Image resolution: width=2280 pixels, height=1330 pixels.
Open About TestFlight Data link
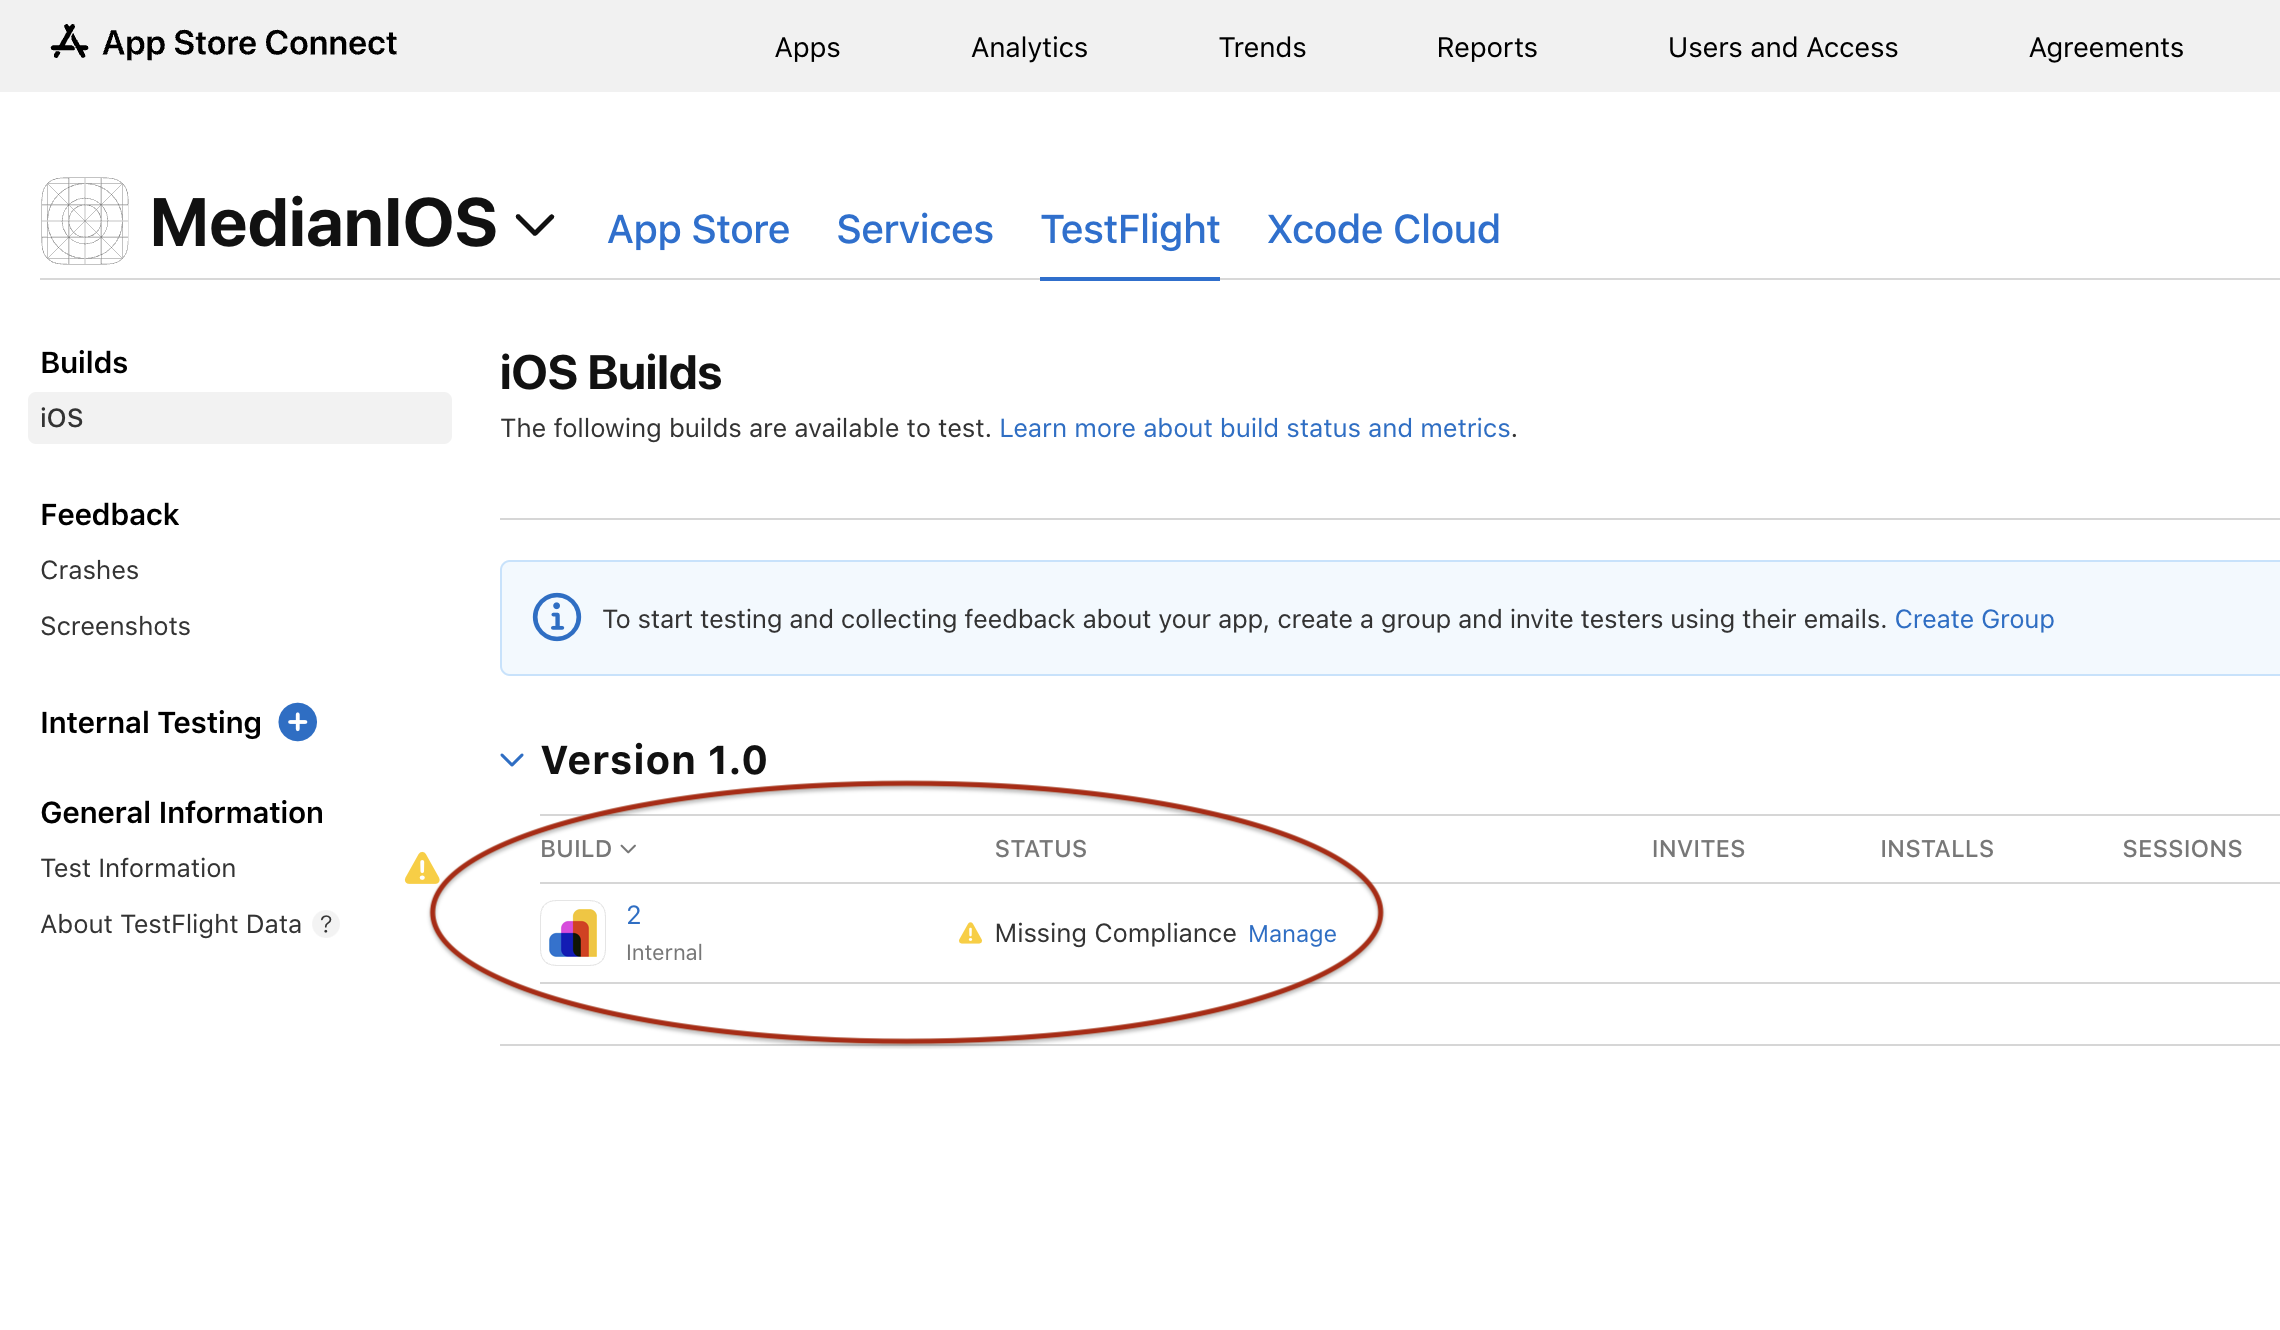pos(171,924)
